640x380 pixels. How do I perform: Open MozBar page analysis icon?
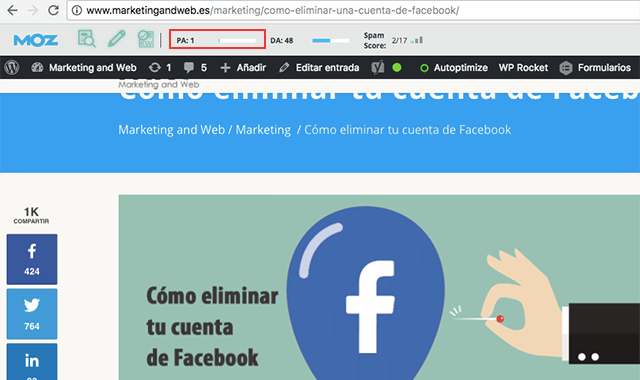click(x=87, y=39)
